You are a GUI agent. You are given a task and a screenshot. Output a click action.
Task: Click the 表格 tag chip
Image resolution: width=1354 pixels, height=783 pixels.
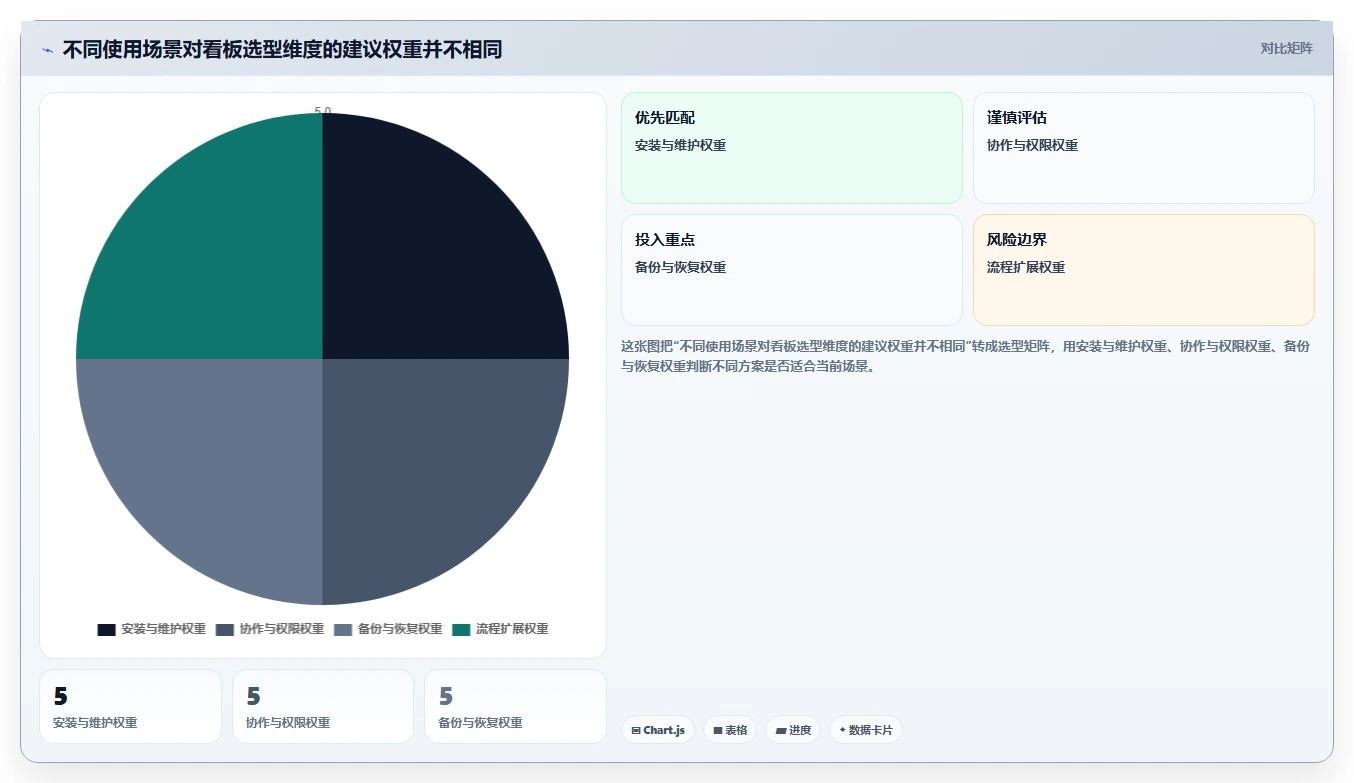(x=730, y=730)
